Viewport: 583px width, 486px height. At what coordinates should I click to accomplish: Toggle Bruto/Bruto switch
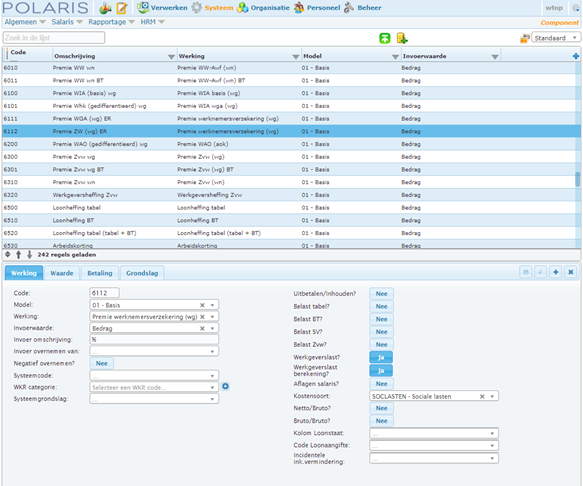[381, 421]
